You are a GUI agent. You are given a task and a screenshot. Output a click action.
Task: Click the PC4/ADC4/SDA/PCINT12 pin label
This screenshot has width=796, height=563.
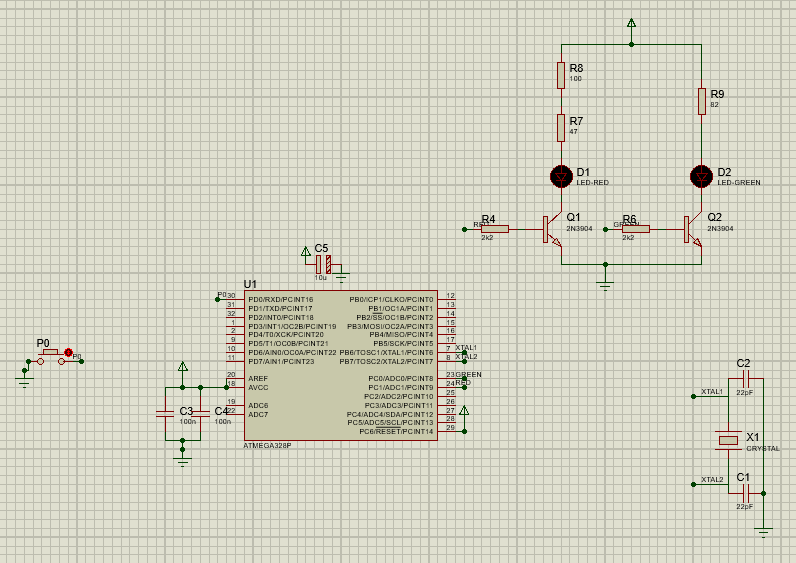[390, 414]
